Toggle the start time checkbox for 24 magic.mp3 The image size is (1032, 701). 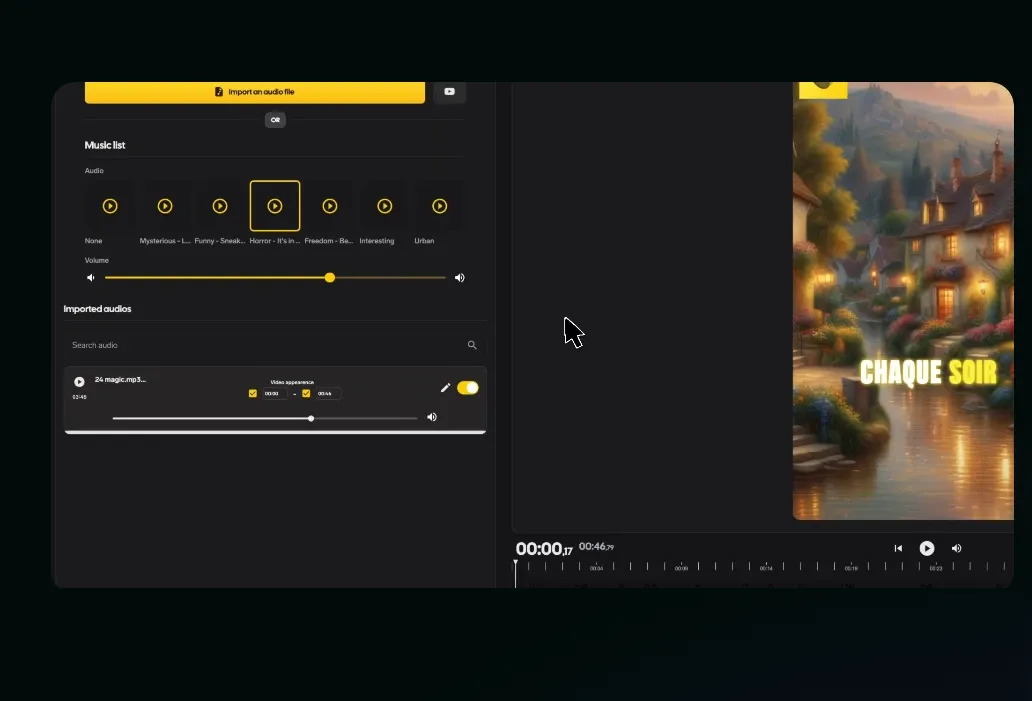[253, 394]
